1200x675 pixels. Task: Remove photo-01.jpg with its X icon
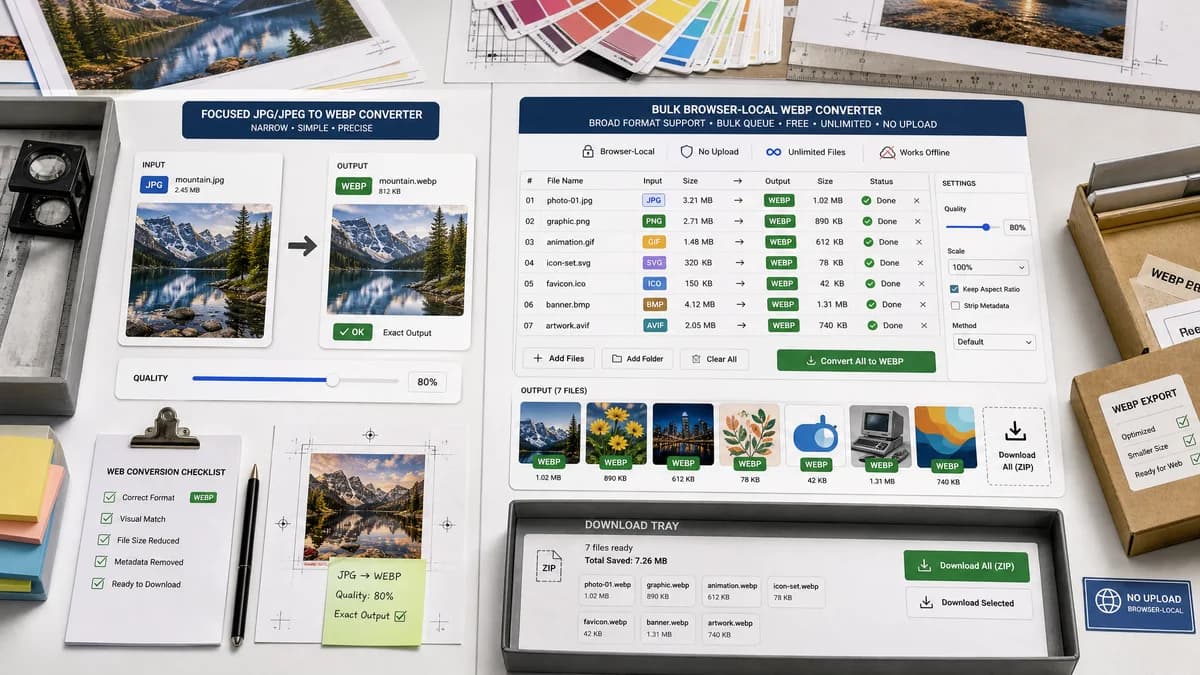[x=916, y=201]
